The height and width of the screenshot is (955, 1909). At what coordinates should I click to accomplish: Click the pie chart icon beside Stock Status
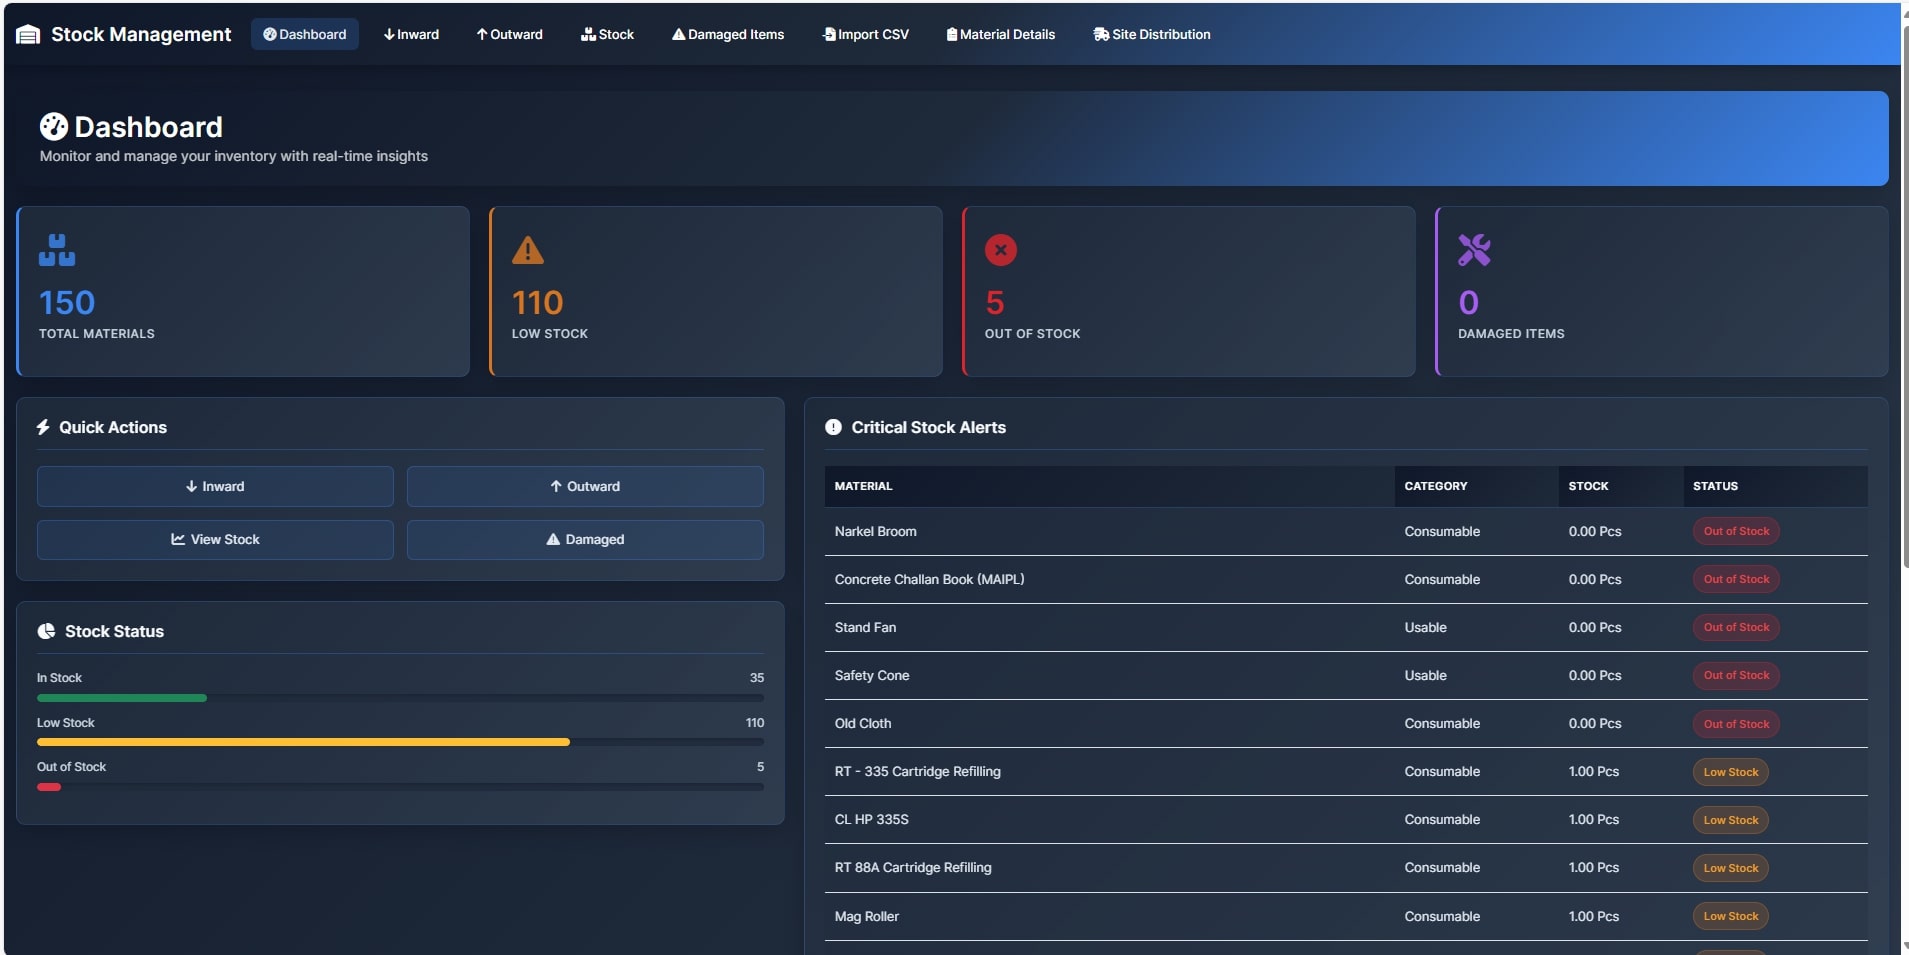[x=47, y=631]
